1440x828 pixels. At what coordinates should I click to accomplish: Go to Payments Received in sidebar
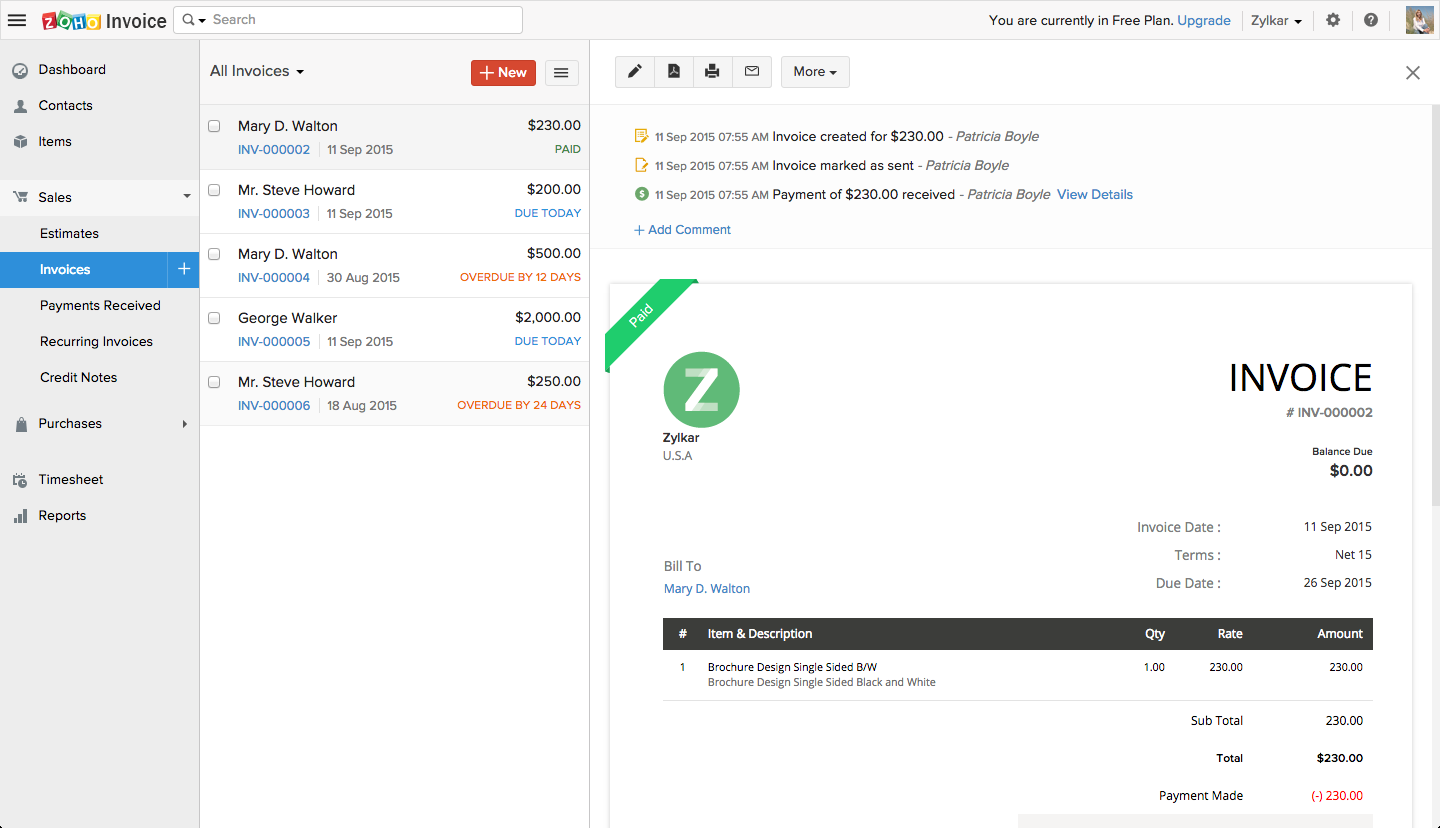100,305
